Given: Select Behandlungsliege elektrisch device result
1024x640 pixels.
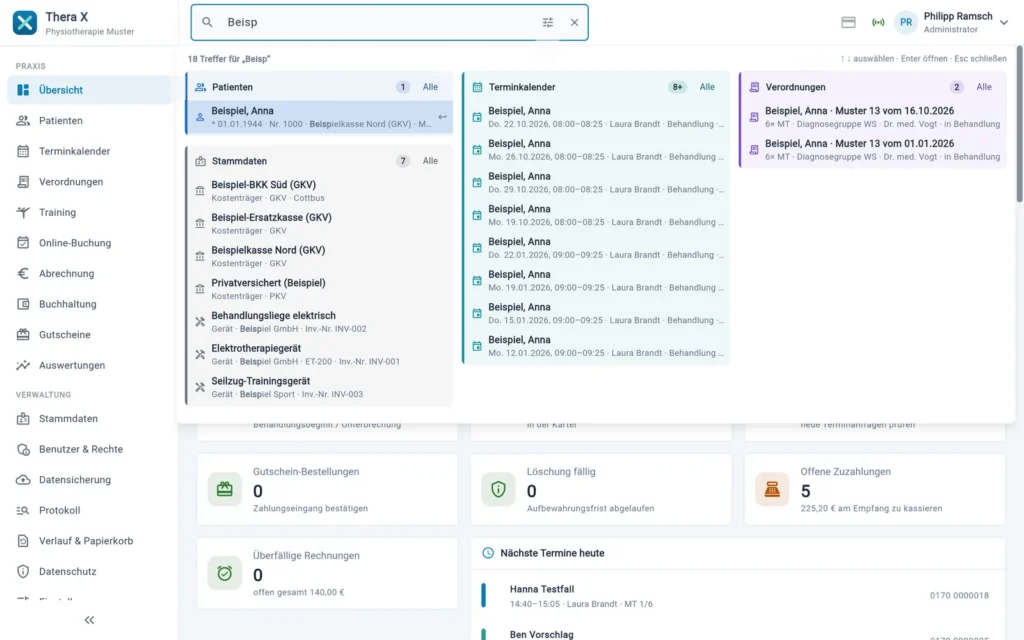Looking at the screenshot, I should [320, 321].
